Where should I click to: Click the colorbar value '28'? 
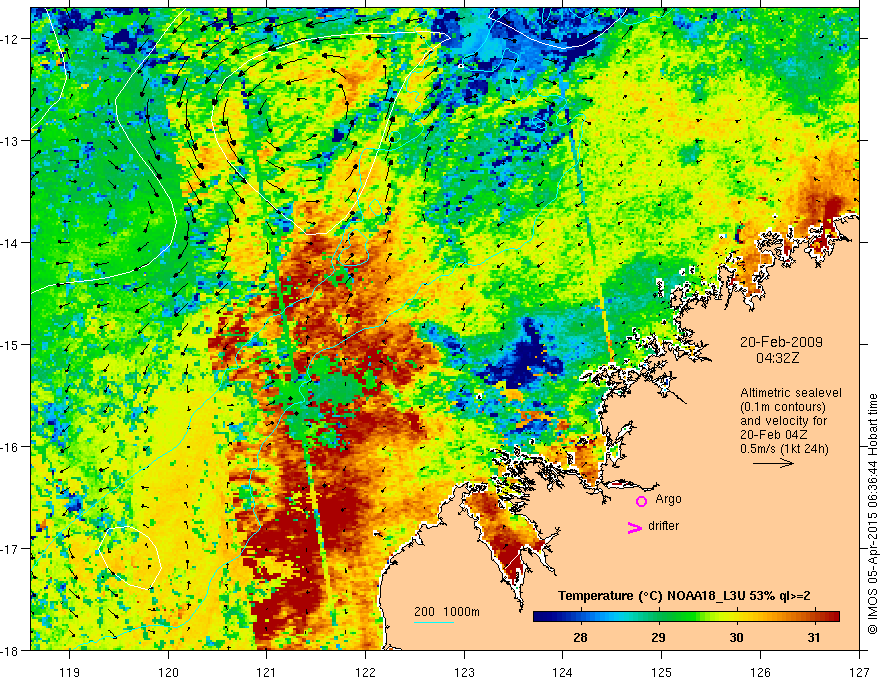[580, 637]
